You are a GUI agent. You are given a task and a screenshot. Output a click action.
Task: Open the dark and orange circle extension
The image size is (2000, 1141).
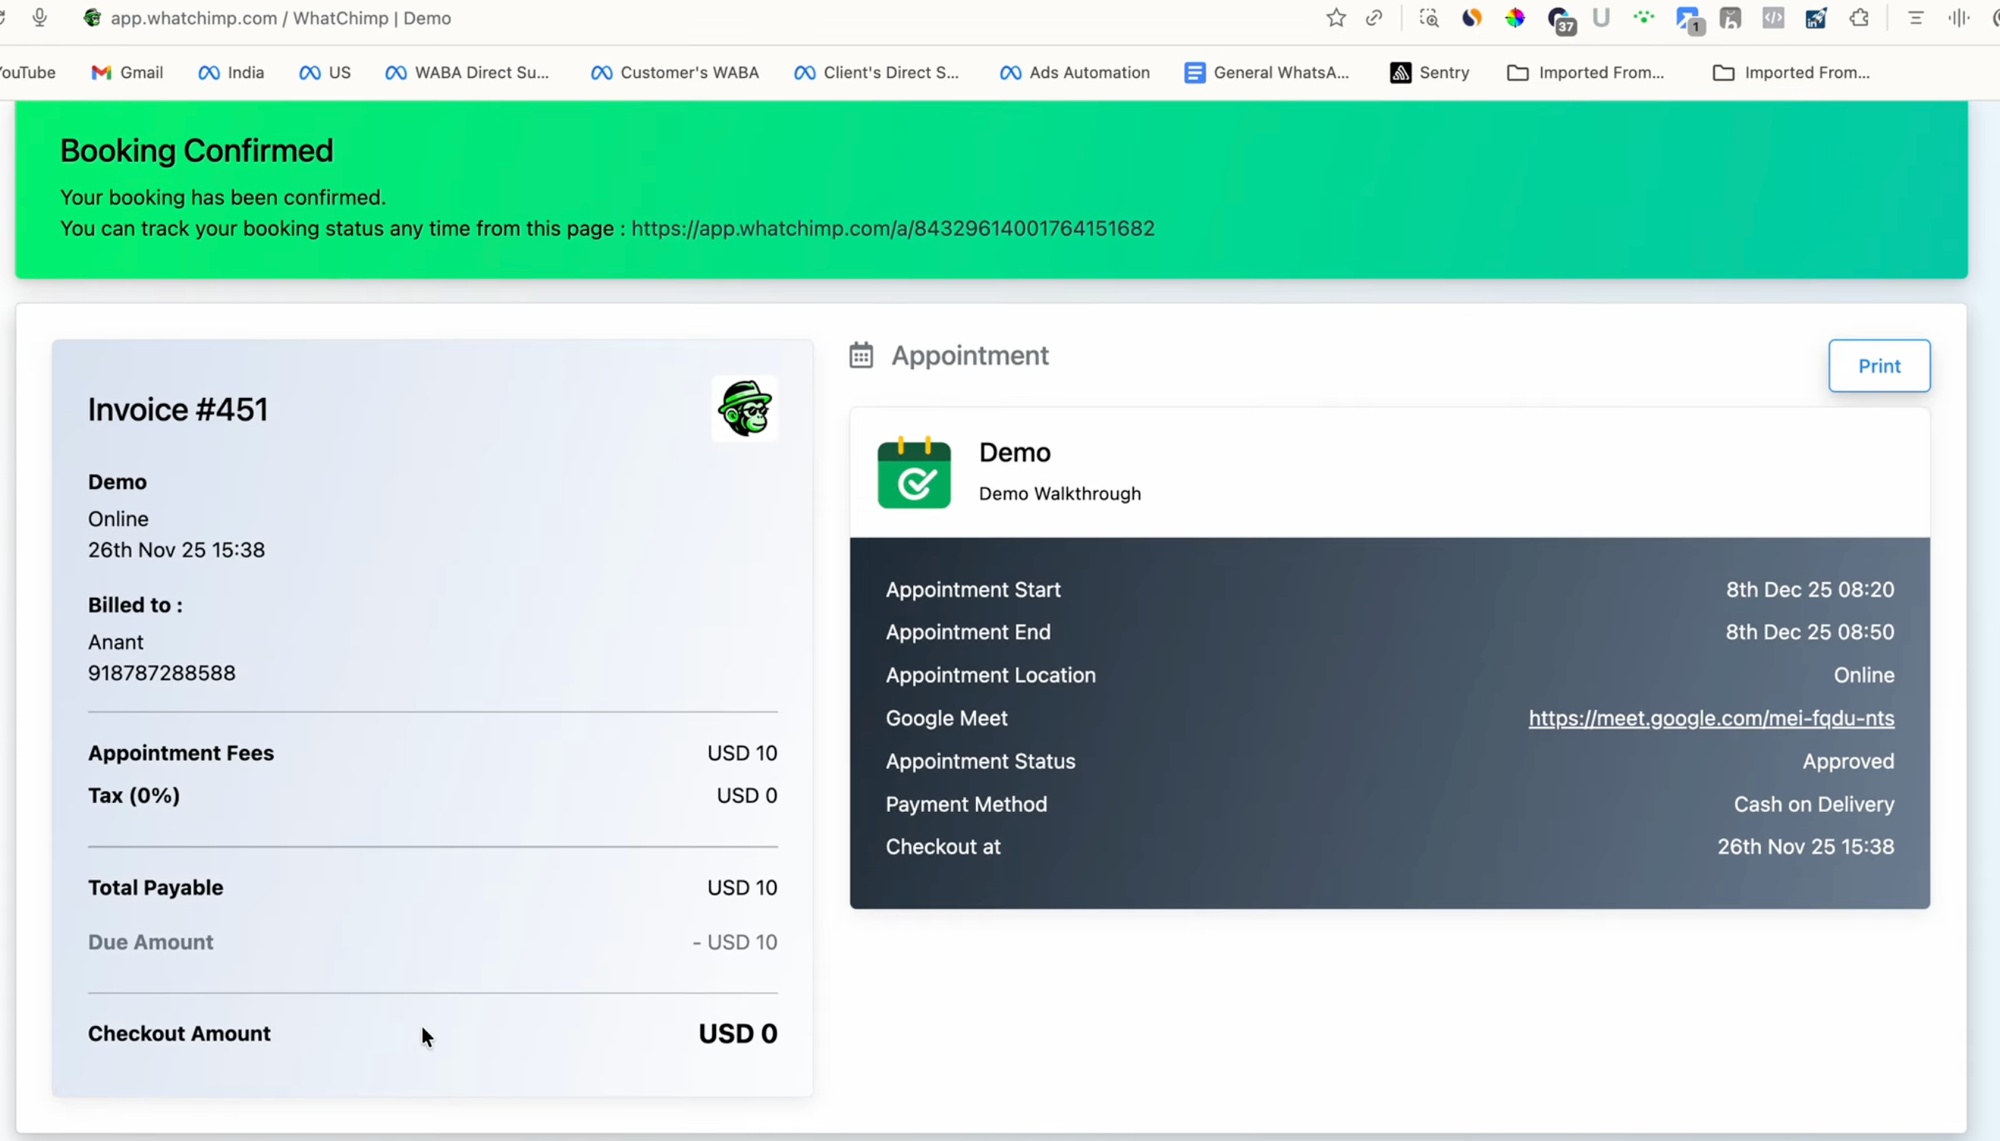pos(1471,18)
